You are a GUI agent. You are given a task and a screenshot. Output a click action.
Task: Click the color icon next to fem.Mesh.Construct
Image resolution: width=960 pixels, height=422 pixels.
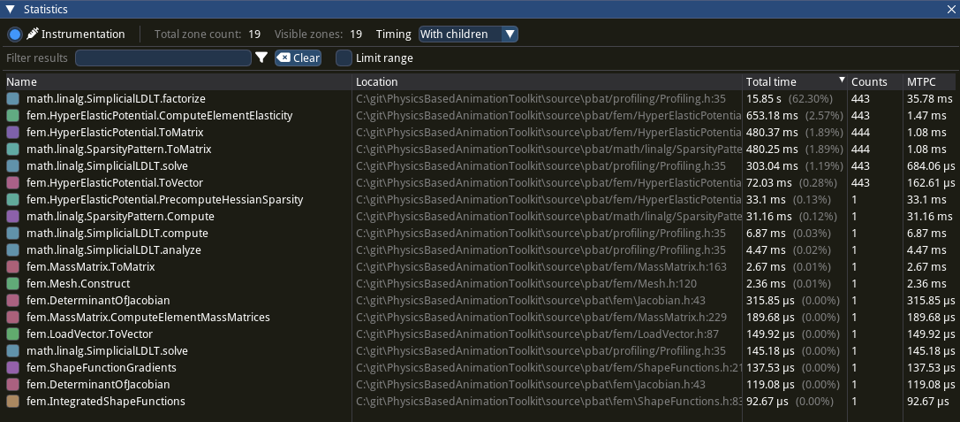coord(13,284)
